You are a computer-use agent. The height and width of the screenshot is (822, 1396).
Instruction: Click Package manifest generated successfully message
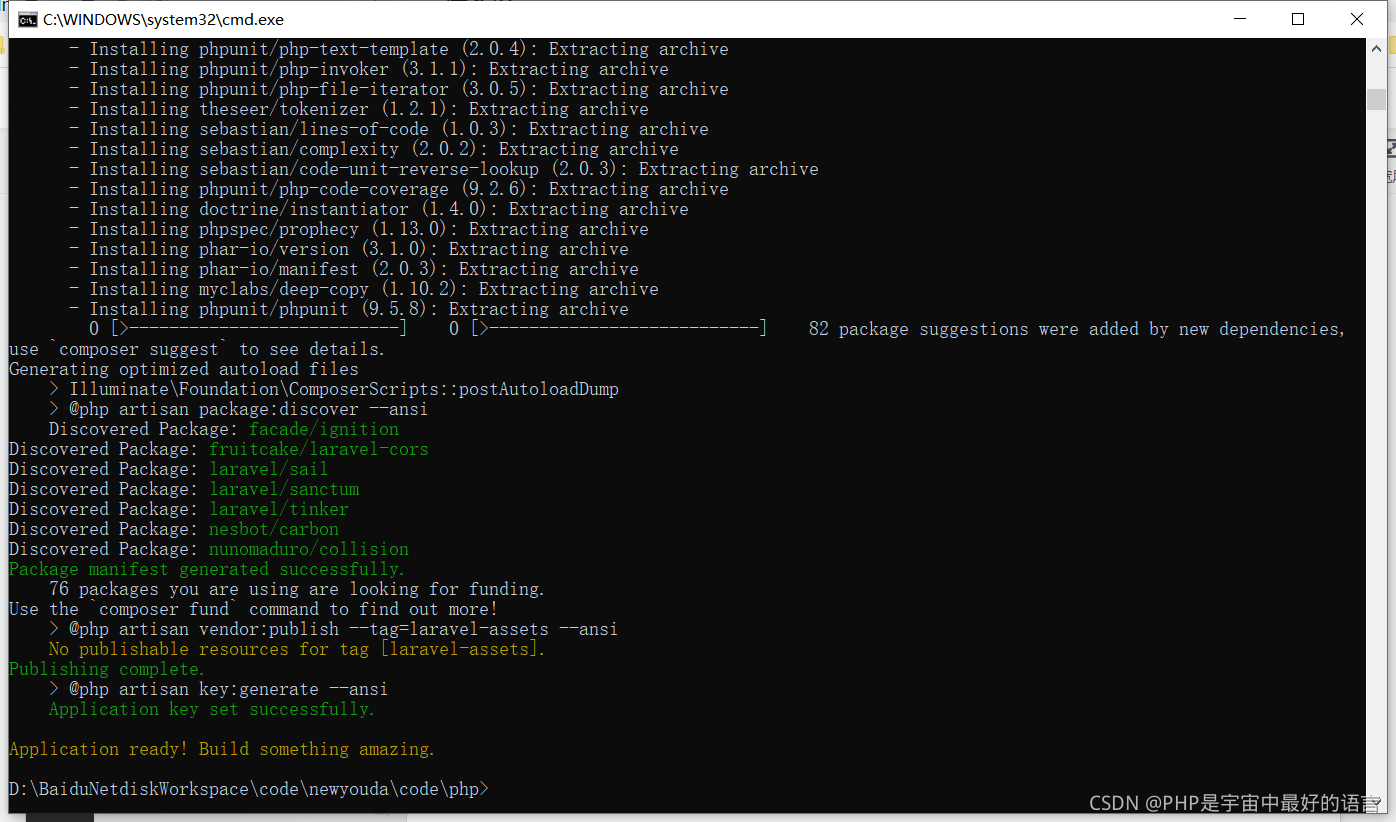pyautogui.click(x=204, y=568)
